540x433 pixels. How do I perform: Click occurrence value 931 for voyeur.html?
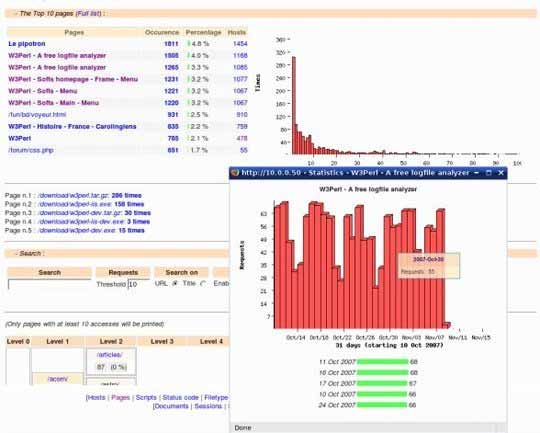click(x=173, y=114)
